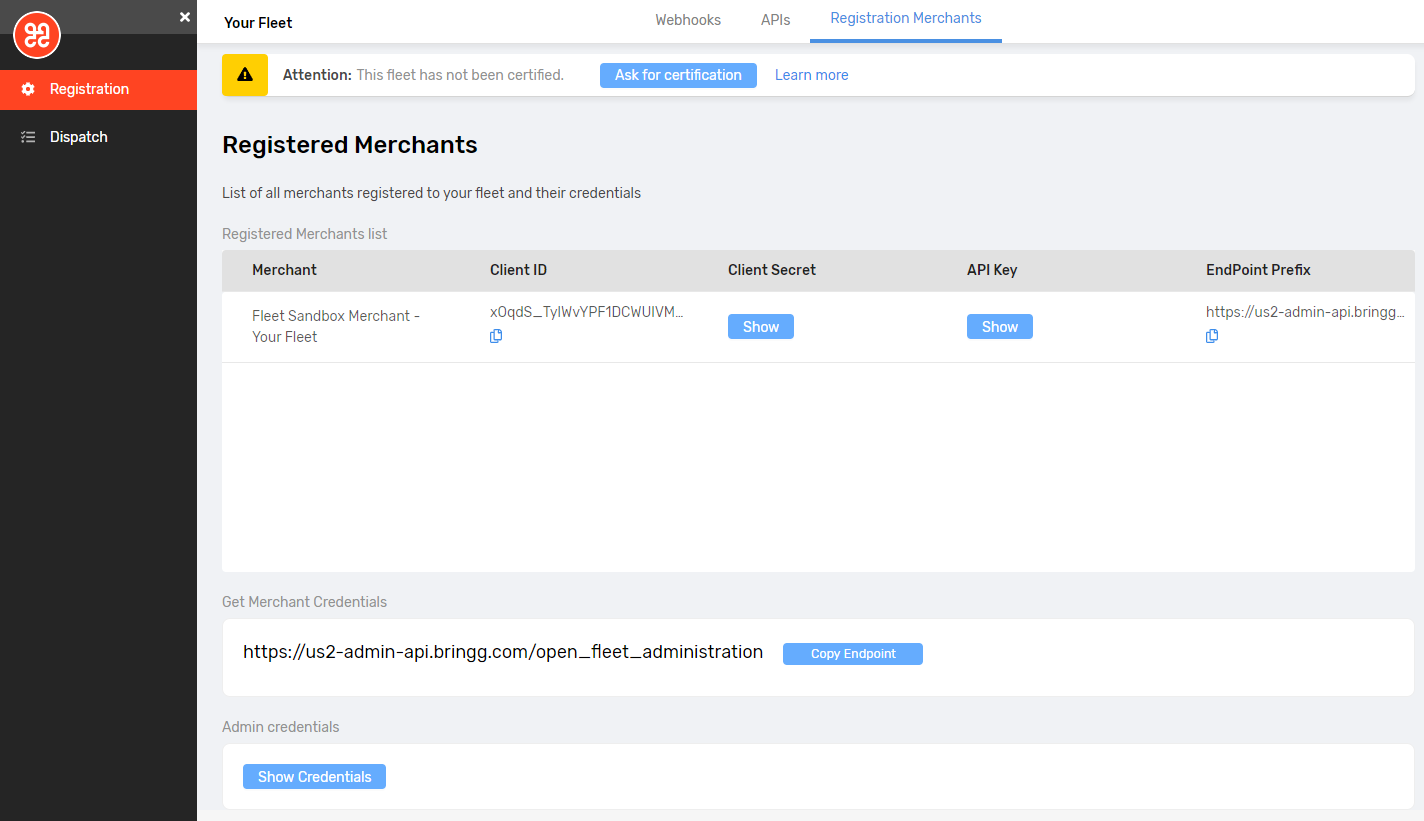This screenshot has height=821, width=1424.
Task: Click the Get Merchant Credentials label
Action: point(304,602)
